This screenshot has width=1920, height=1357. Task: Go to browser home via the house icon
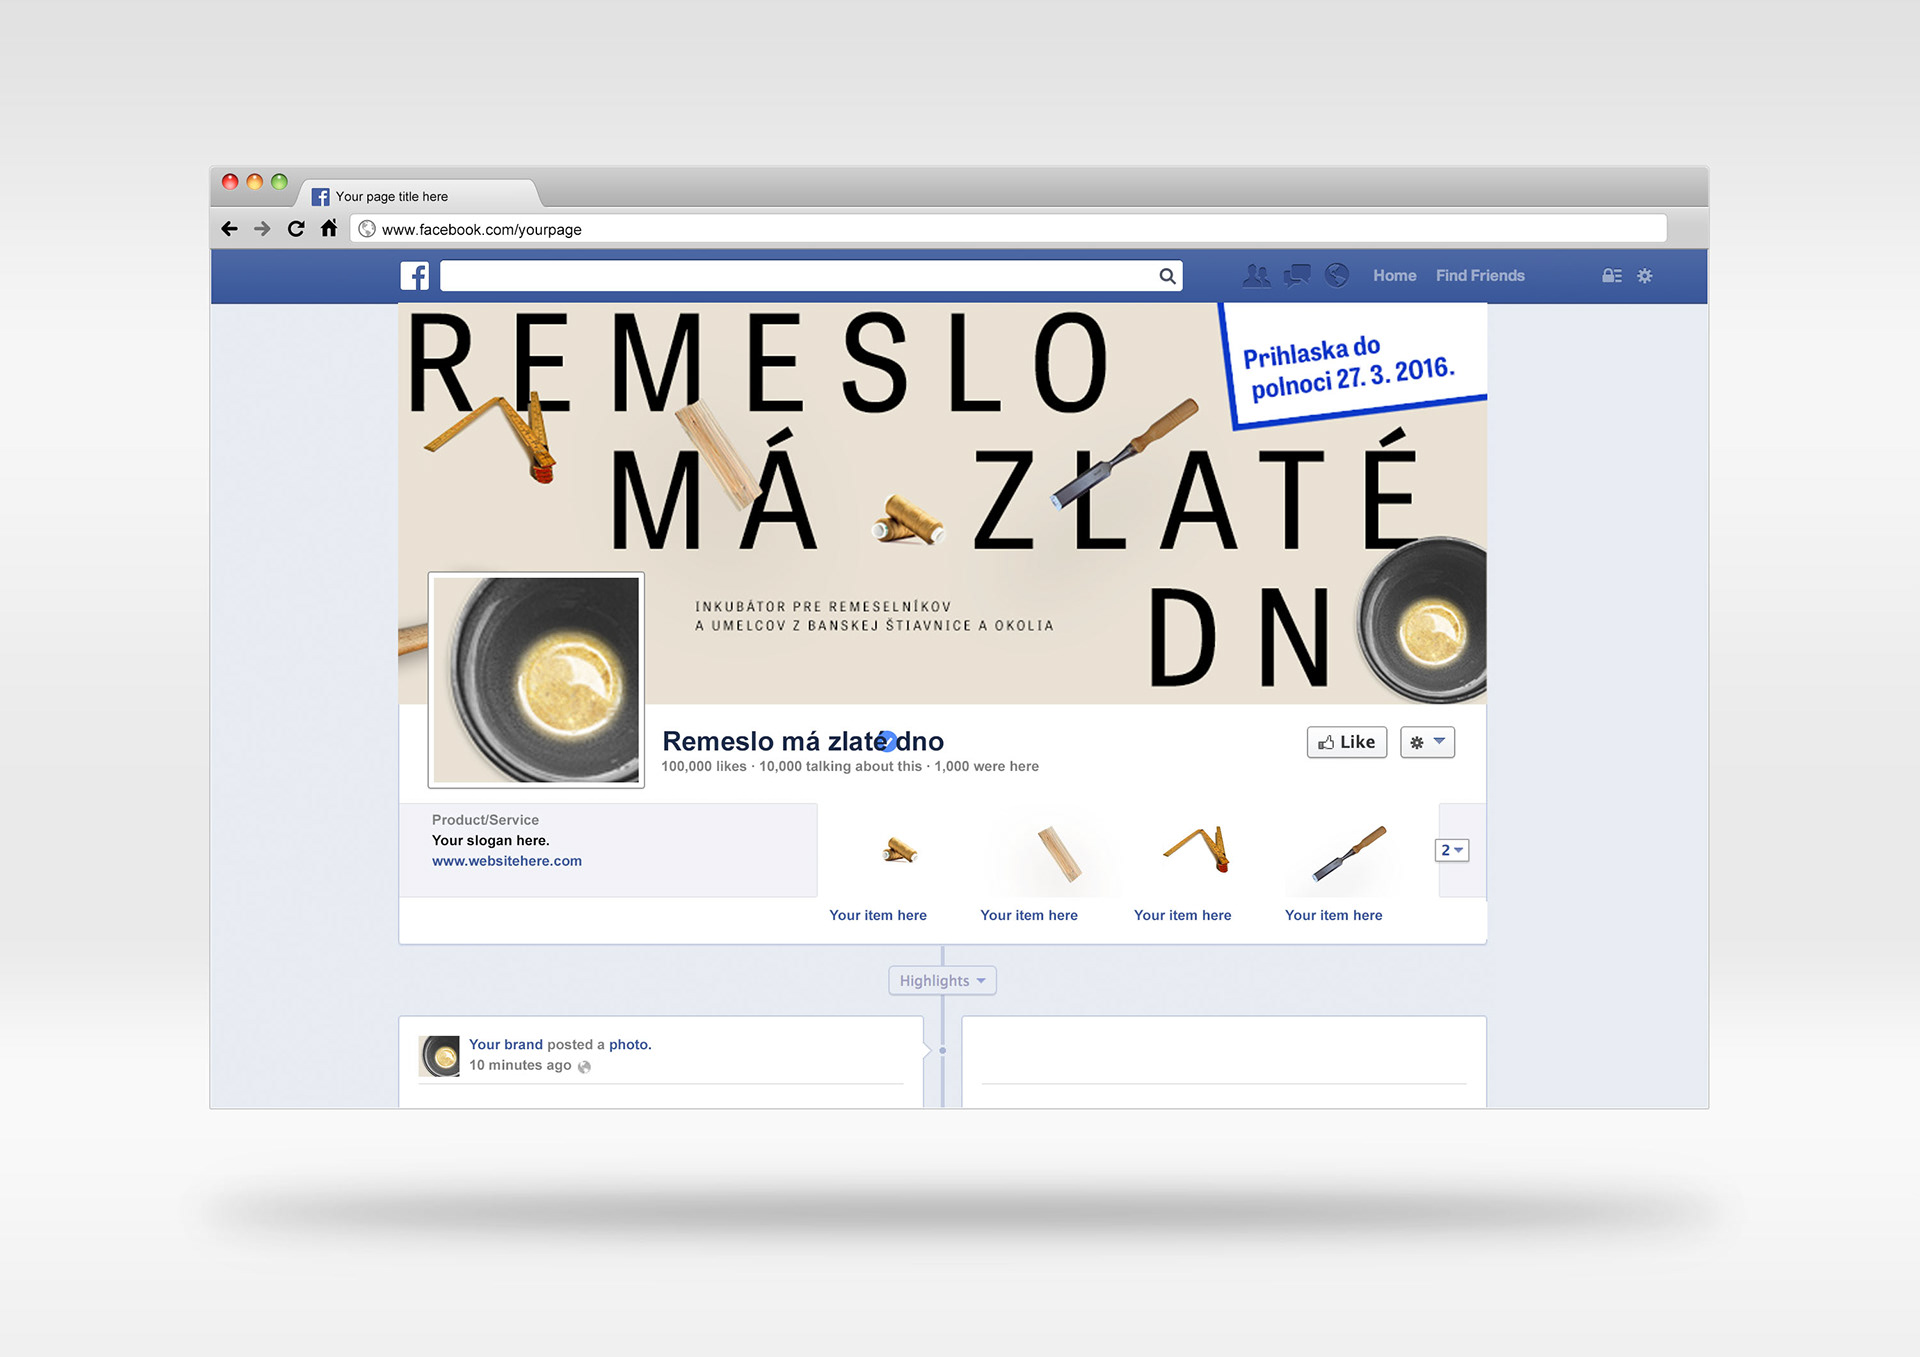329,228
